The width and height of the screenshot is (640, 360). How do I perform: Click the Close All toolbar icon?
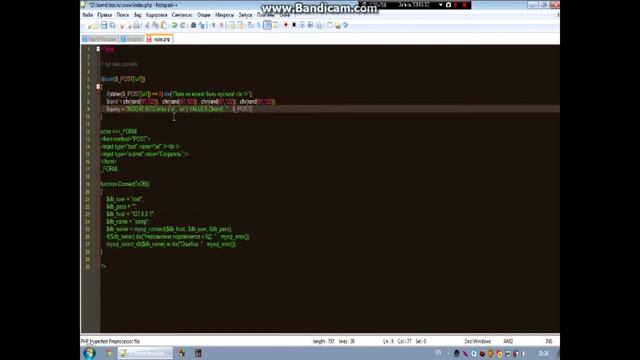tap(129, 25)
